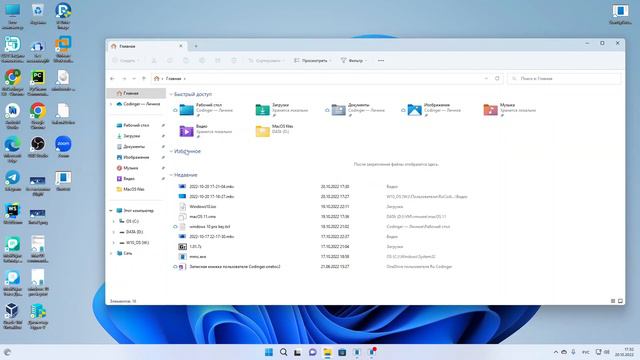
Task: Open the Фильтр dropdown
Action: [x=354, y=60]
